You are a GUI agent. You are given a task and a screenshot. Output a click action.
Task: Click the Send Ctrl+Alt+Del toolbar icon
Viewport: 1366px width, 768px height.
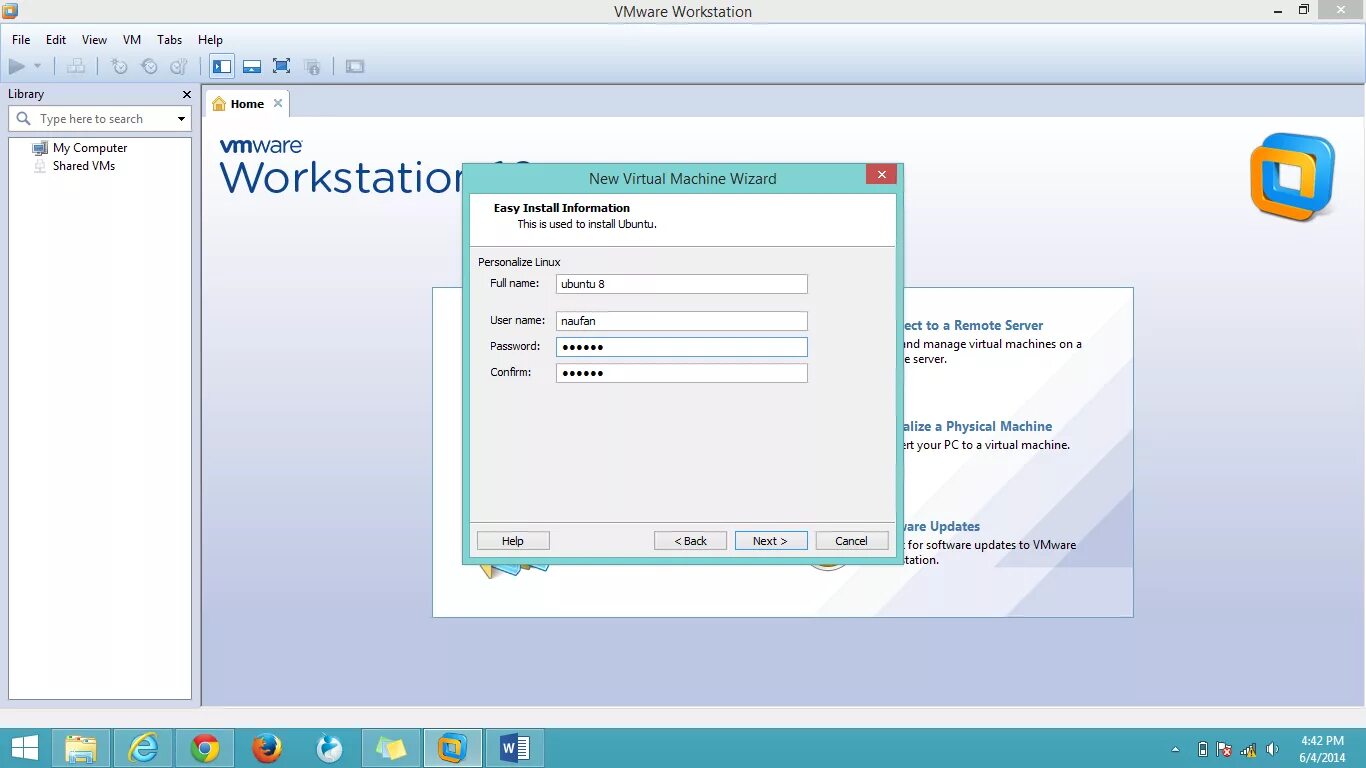76,67
